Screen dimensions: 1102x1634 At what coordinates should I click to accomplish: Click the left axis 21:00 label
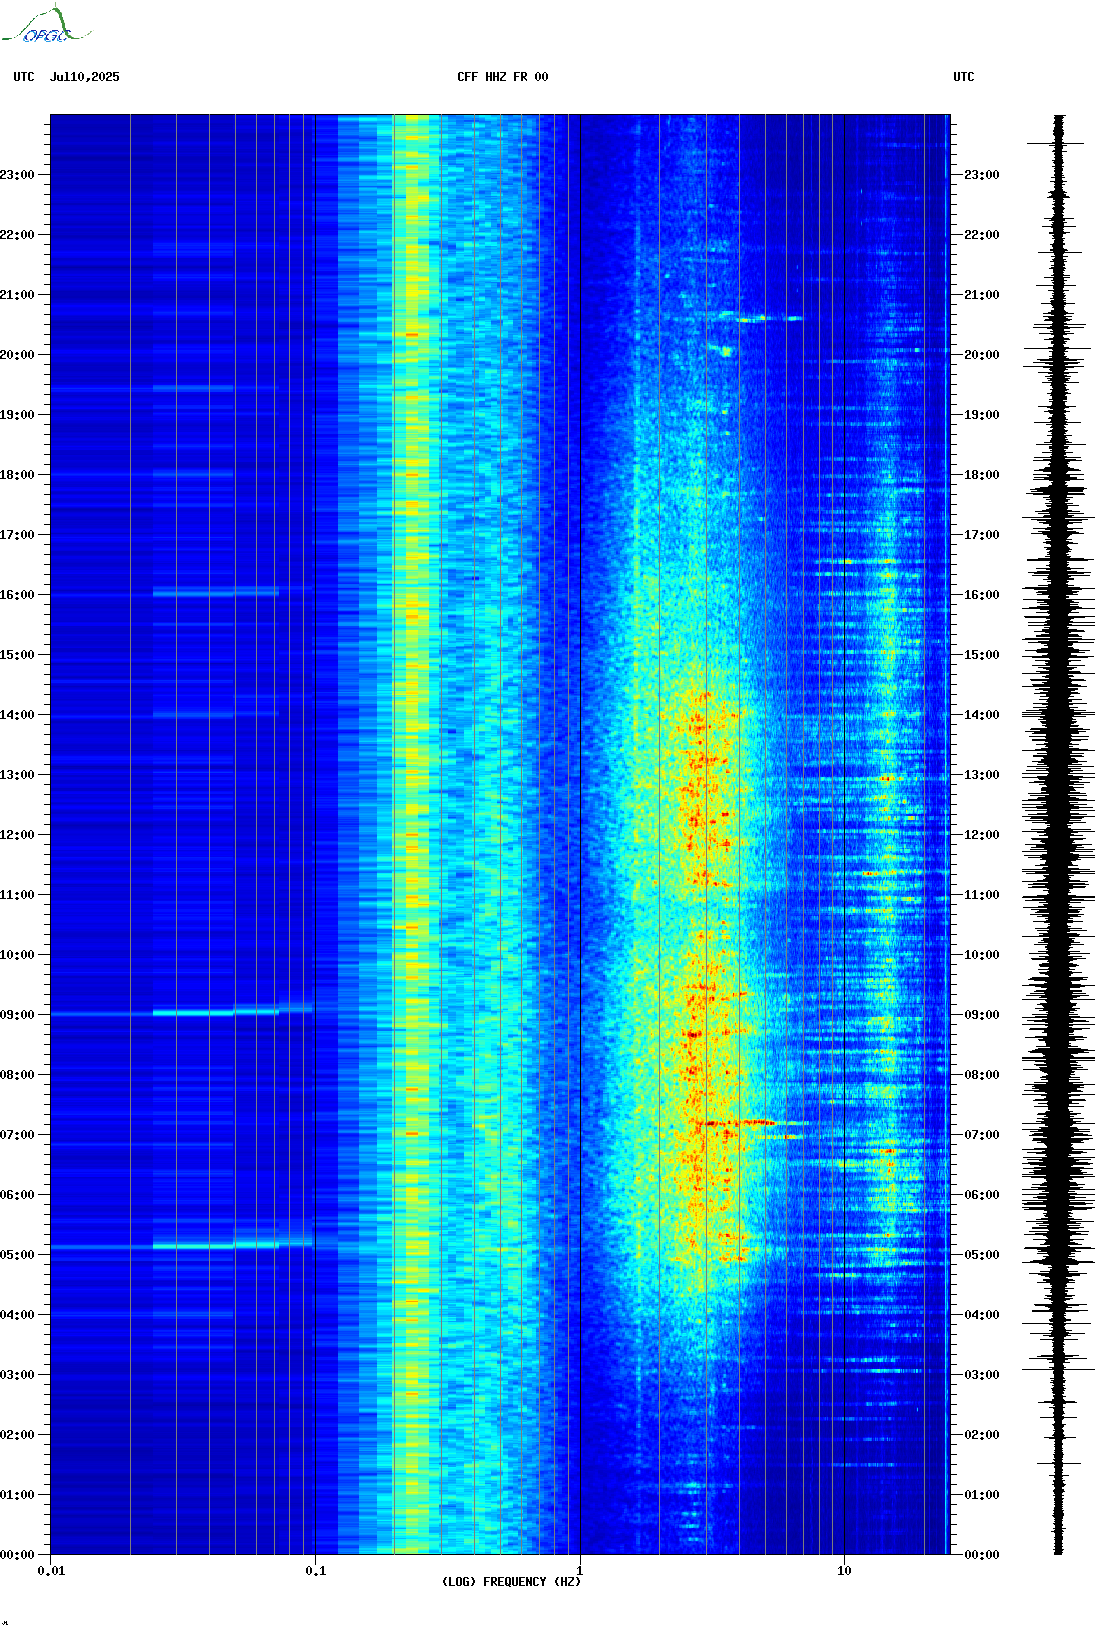coord(17,295)
